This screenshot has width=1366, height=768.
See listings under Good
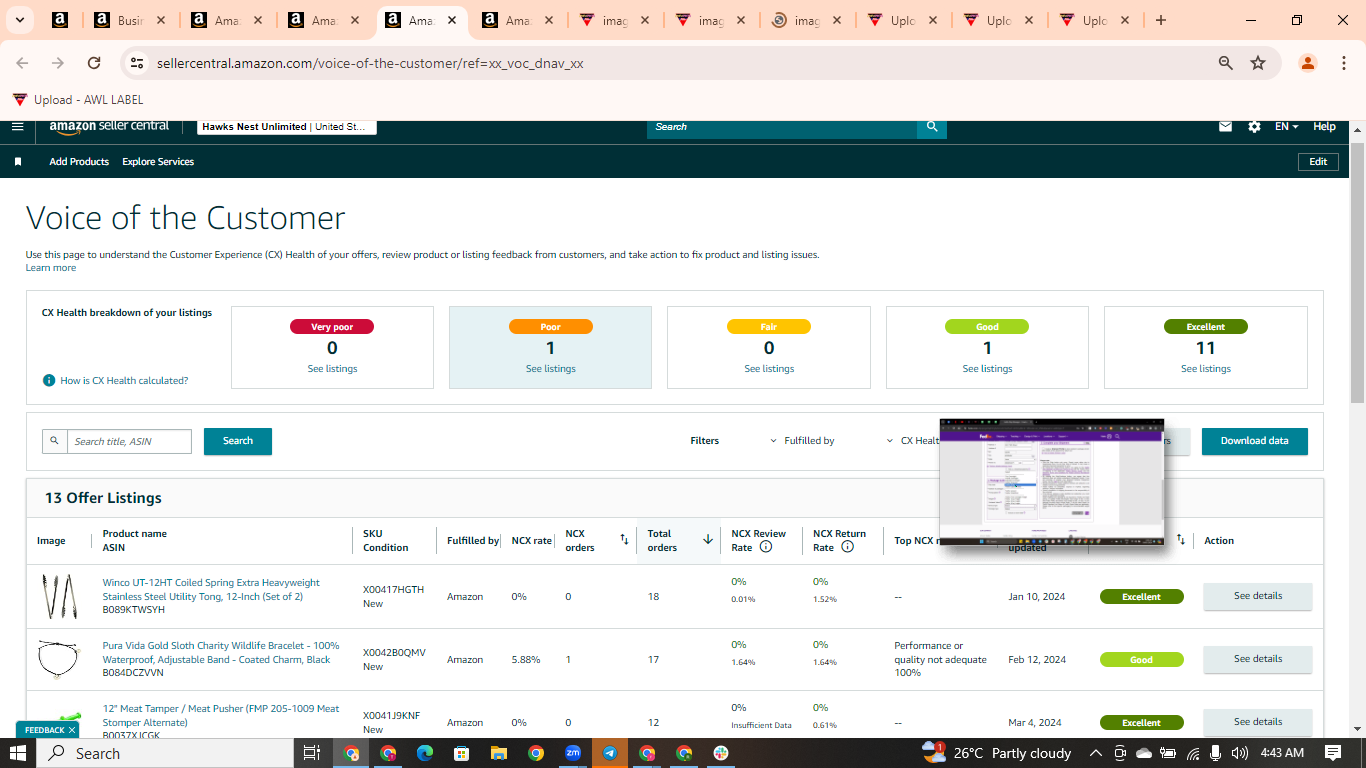click(987, 369)
